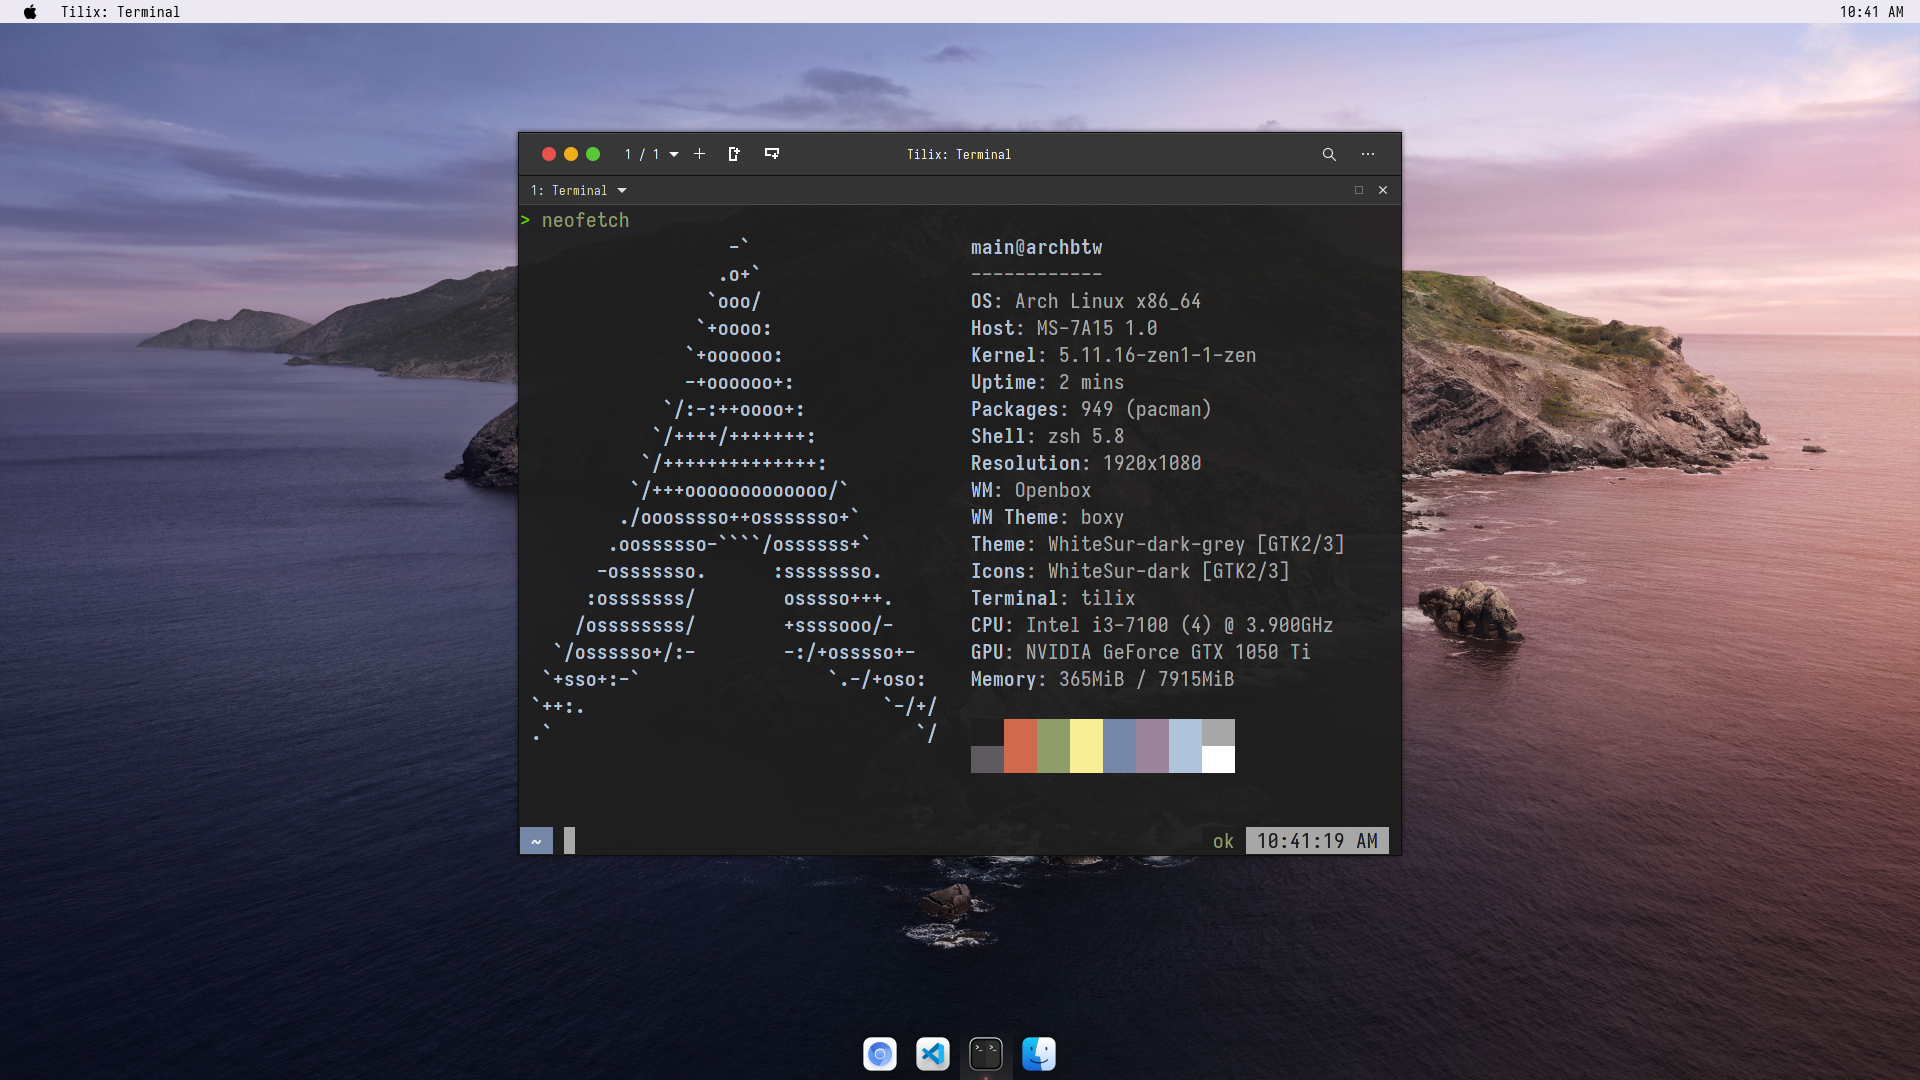Screen dimensions: 1920x1080
Task: Select Tilix: Terminal in the menu bar
Action: [120, 12]
